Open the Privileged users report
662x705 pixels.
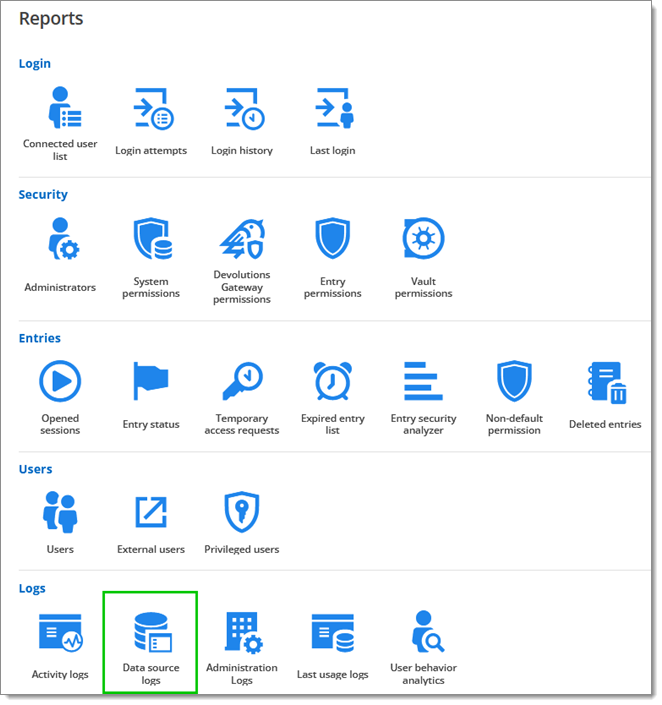point(242,512)
